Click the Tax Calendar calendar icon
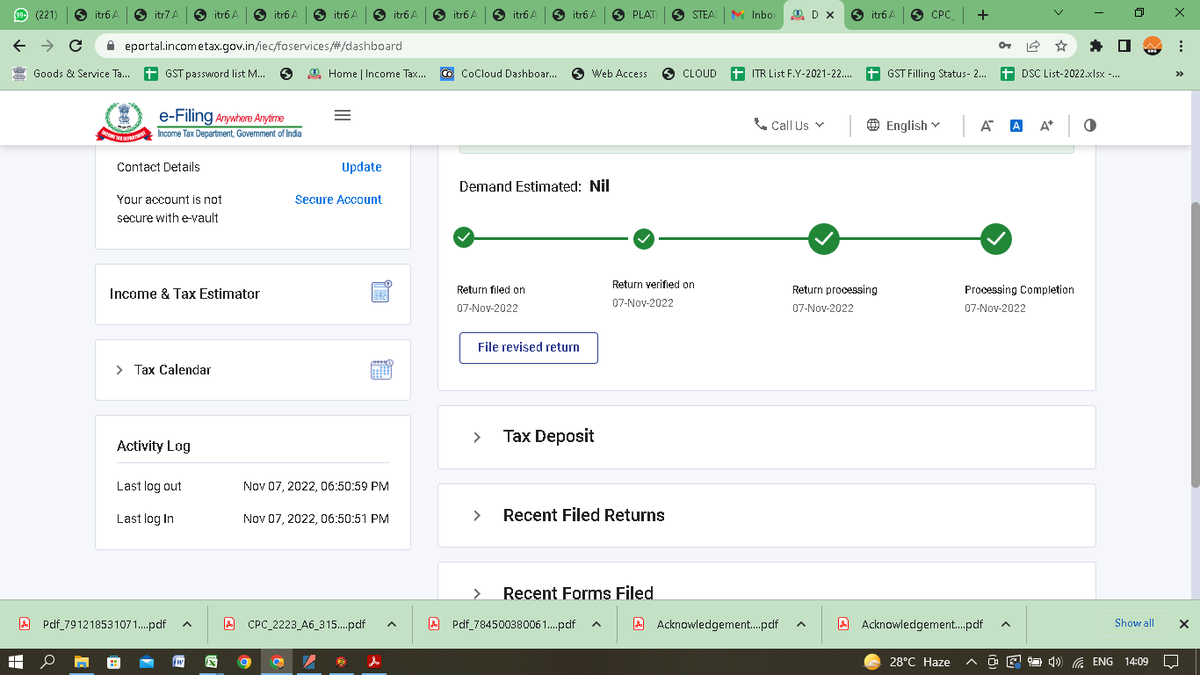The height and width of the screenshot is (675, 1200). pos(382,369)
